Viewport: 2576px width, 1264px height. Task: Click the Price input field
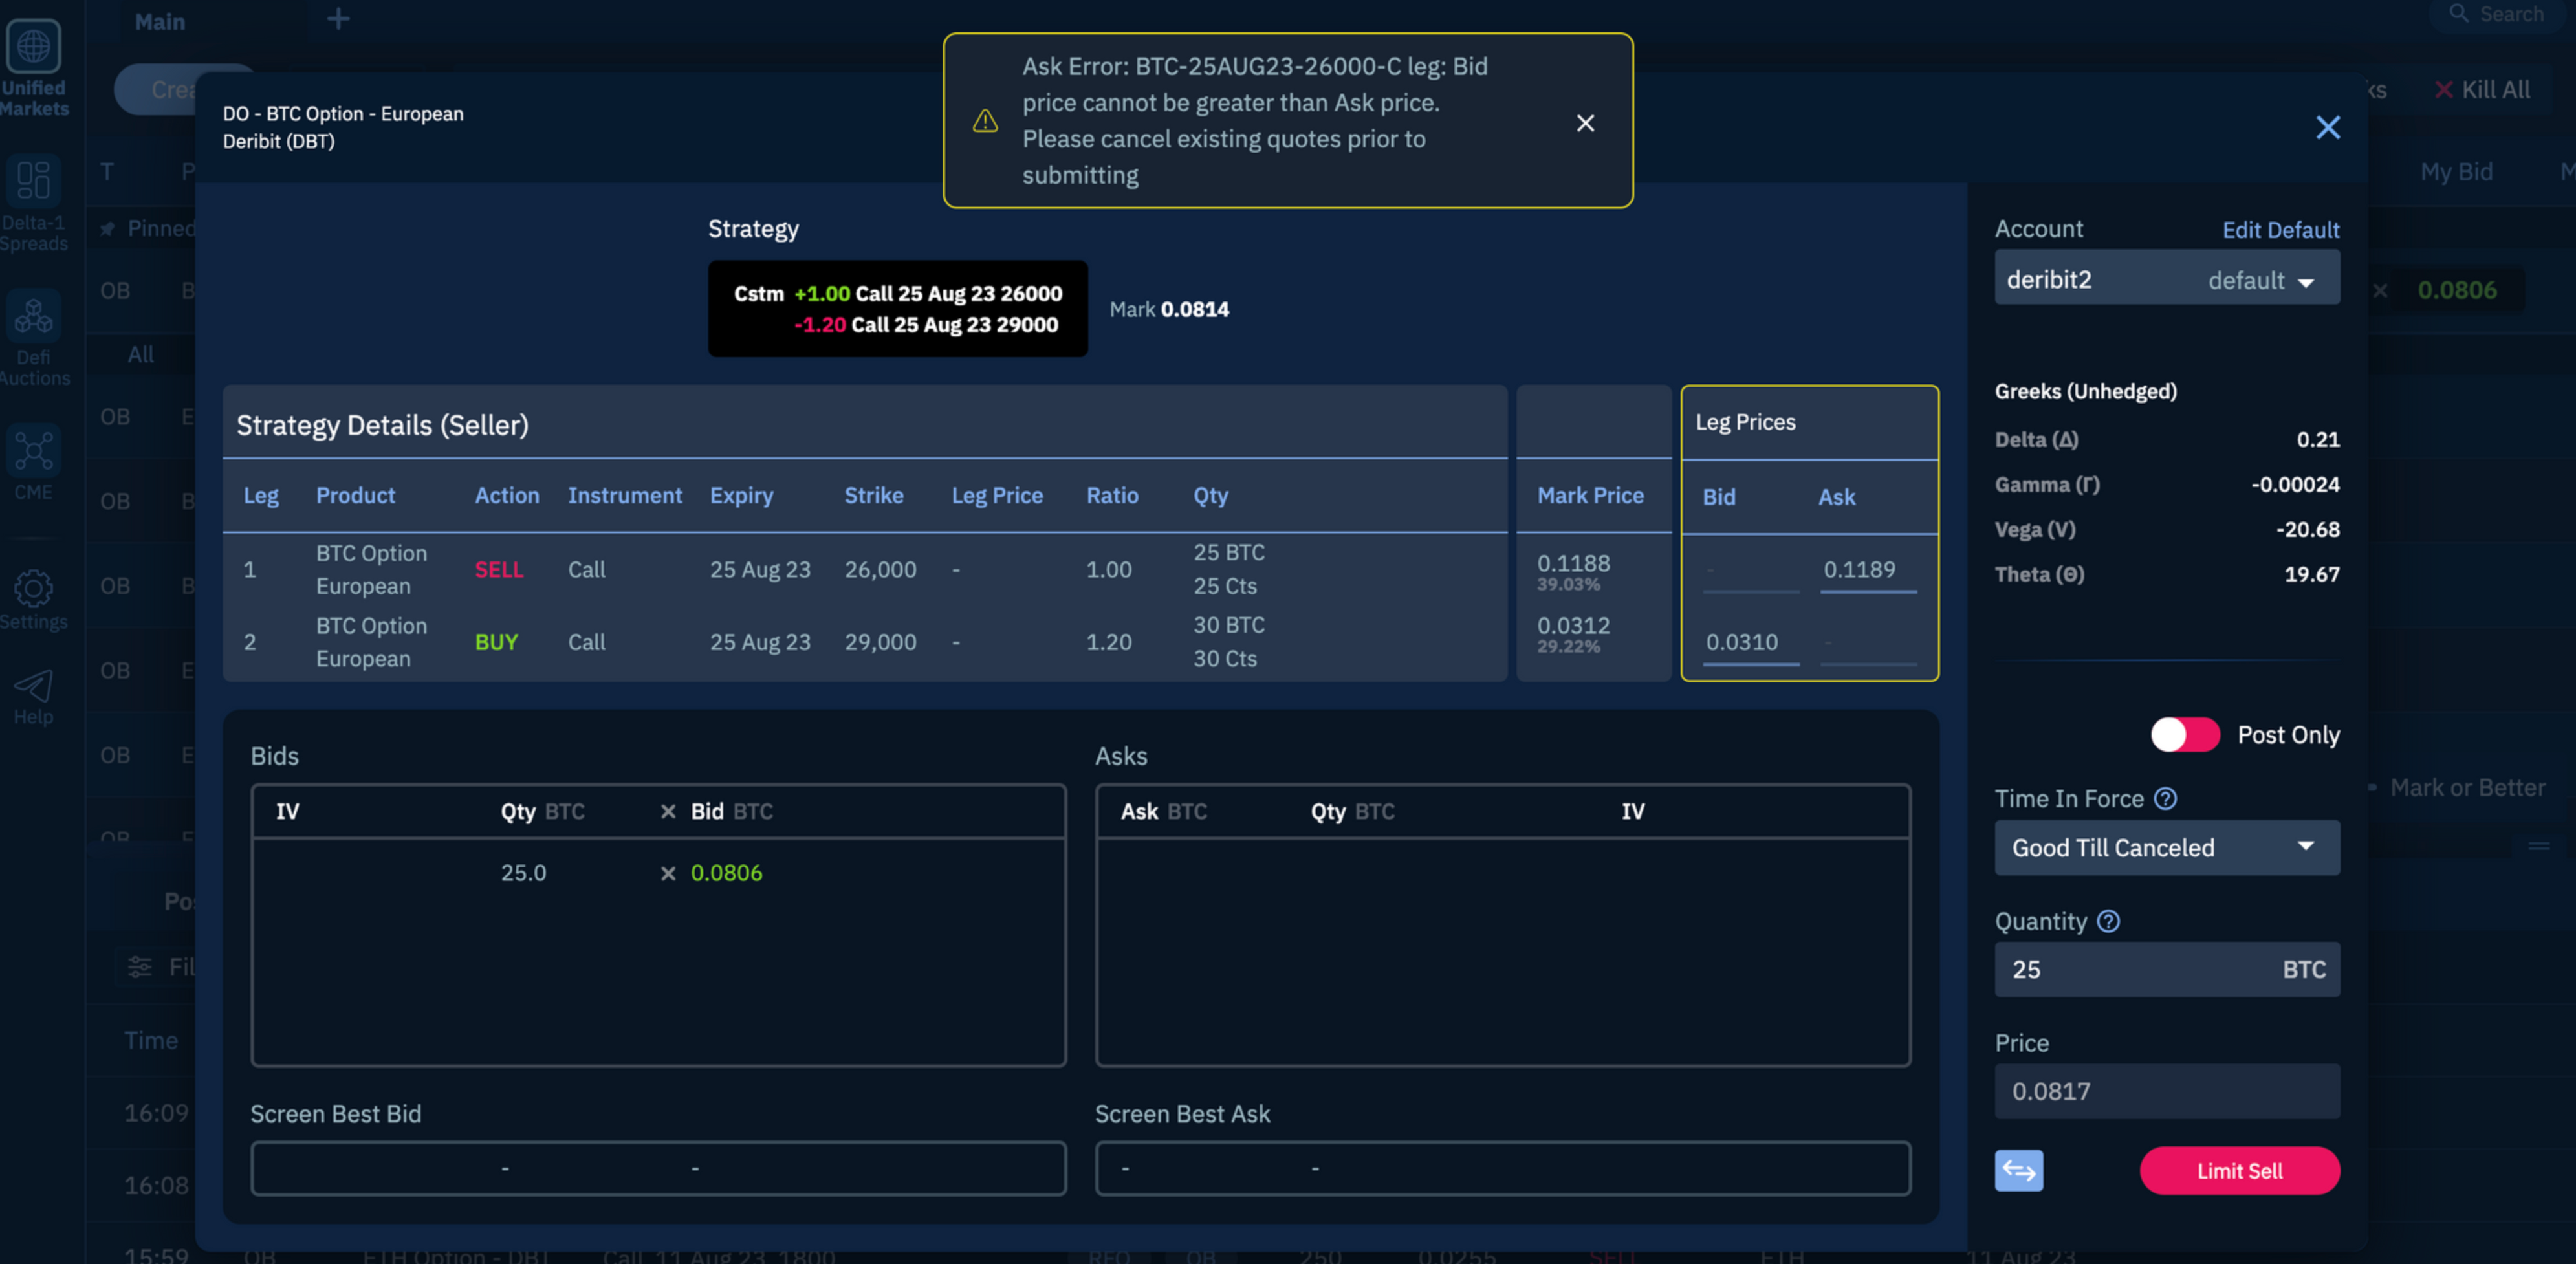tap(2166, 1091)
